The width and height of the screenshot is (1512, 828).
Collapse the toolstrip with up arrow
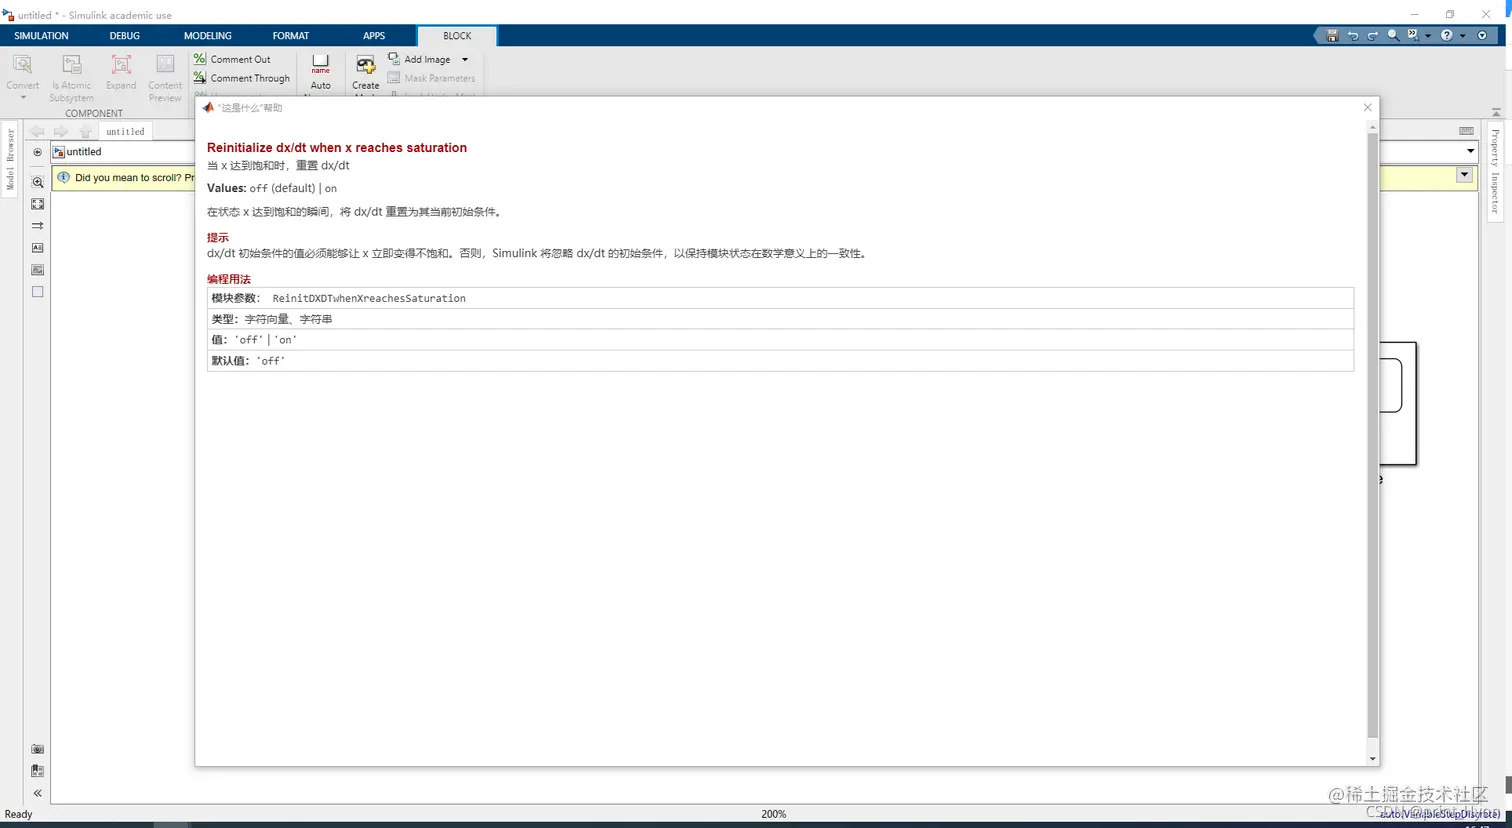coord(1496,112)
